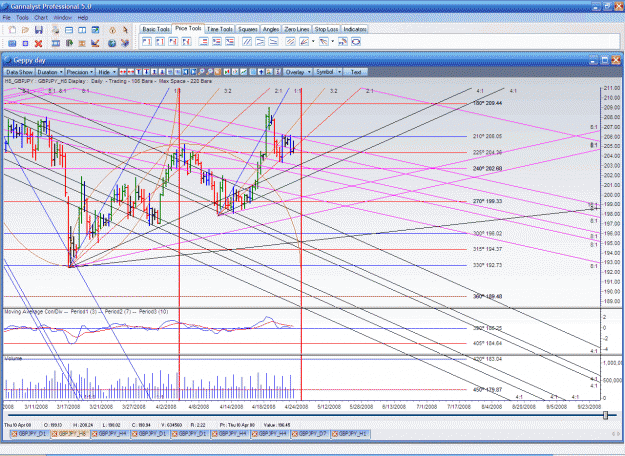Click the globe icon in main toolbar
This screenshot has height=456, width=625.
coord(112,43)
